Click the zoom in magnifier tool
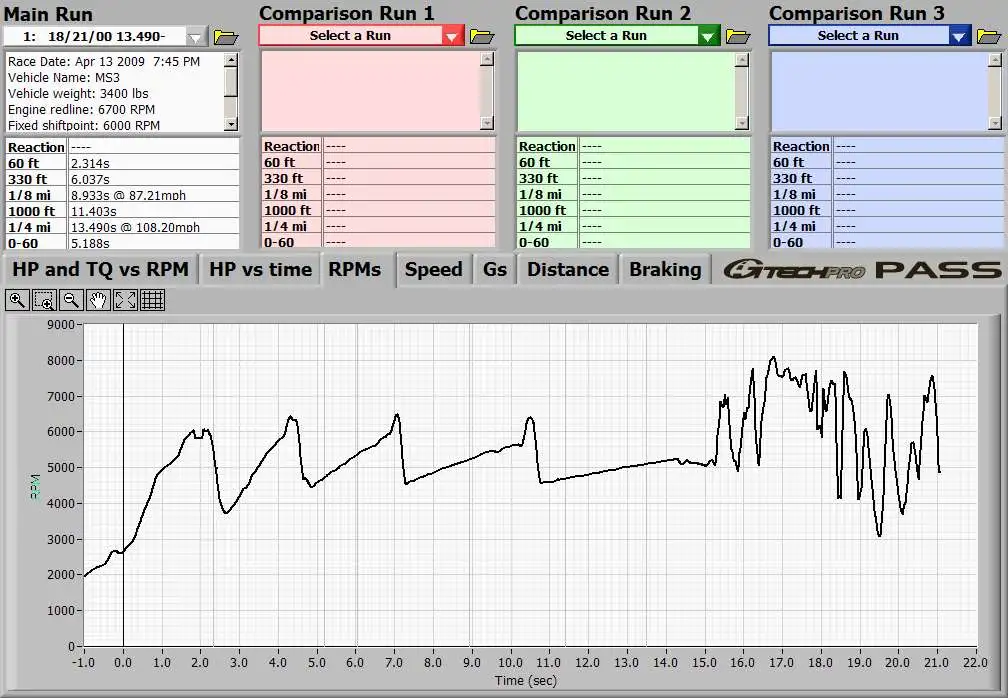The width and height of the screenshot is (1008, 698). coord(17,300)
